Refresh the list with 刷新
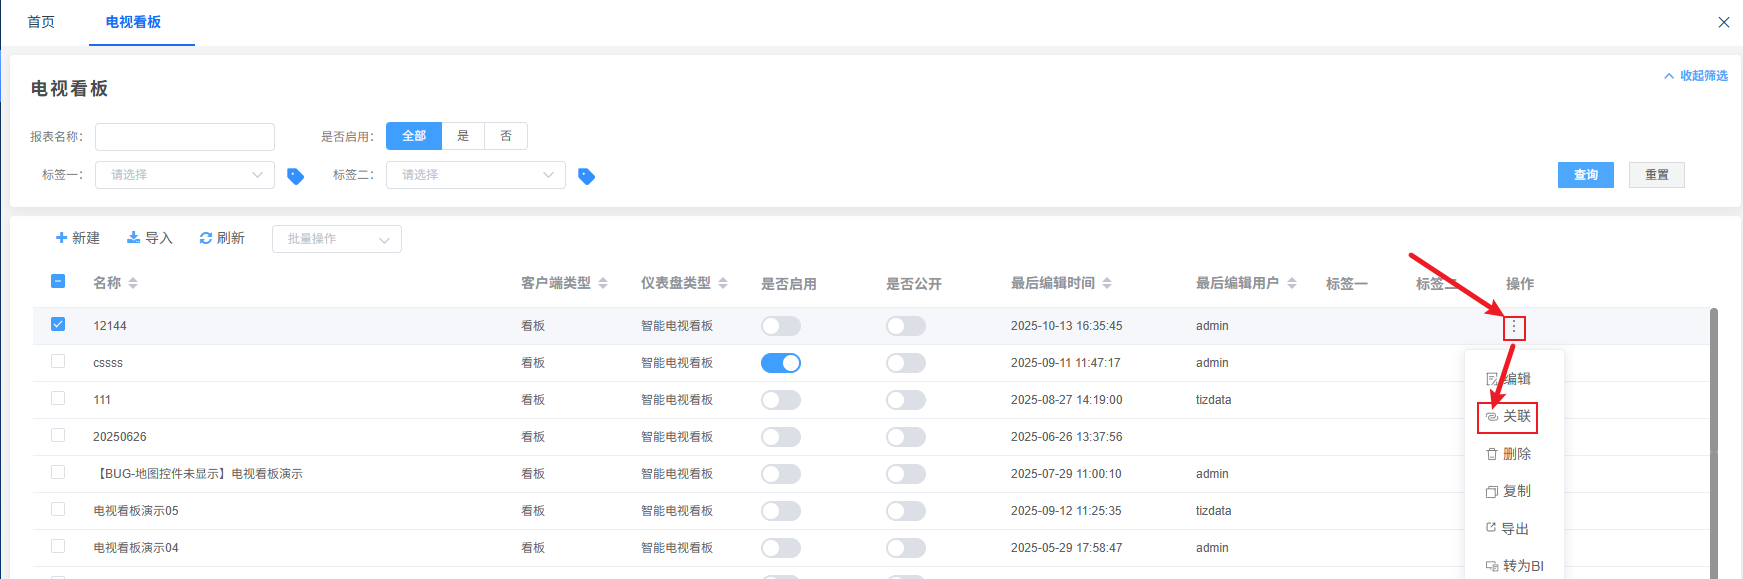The width and height of the screenshot is (1743, 579). pos(222,238)
